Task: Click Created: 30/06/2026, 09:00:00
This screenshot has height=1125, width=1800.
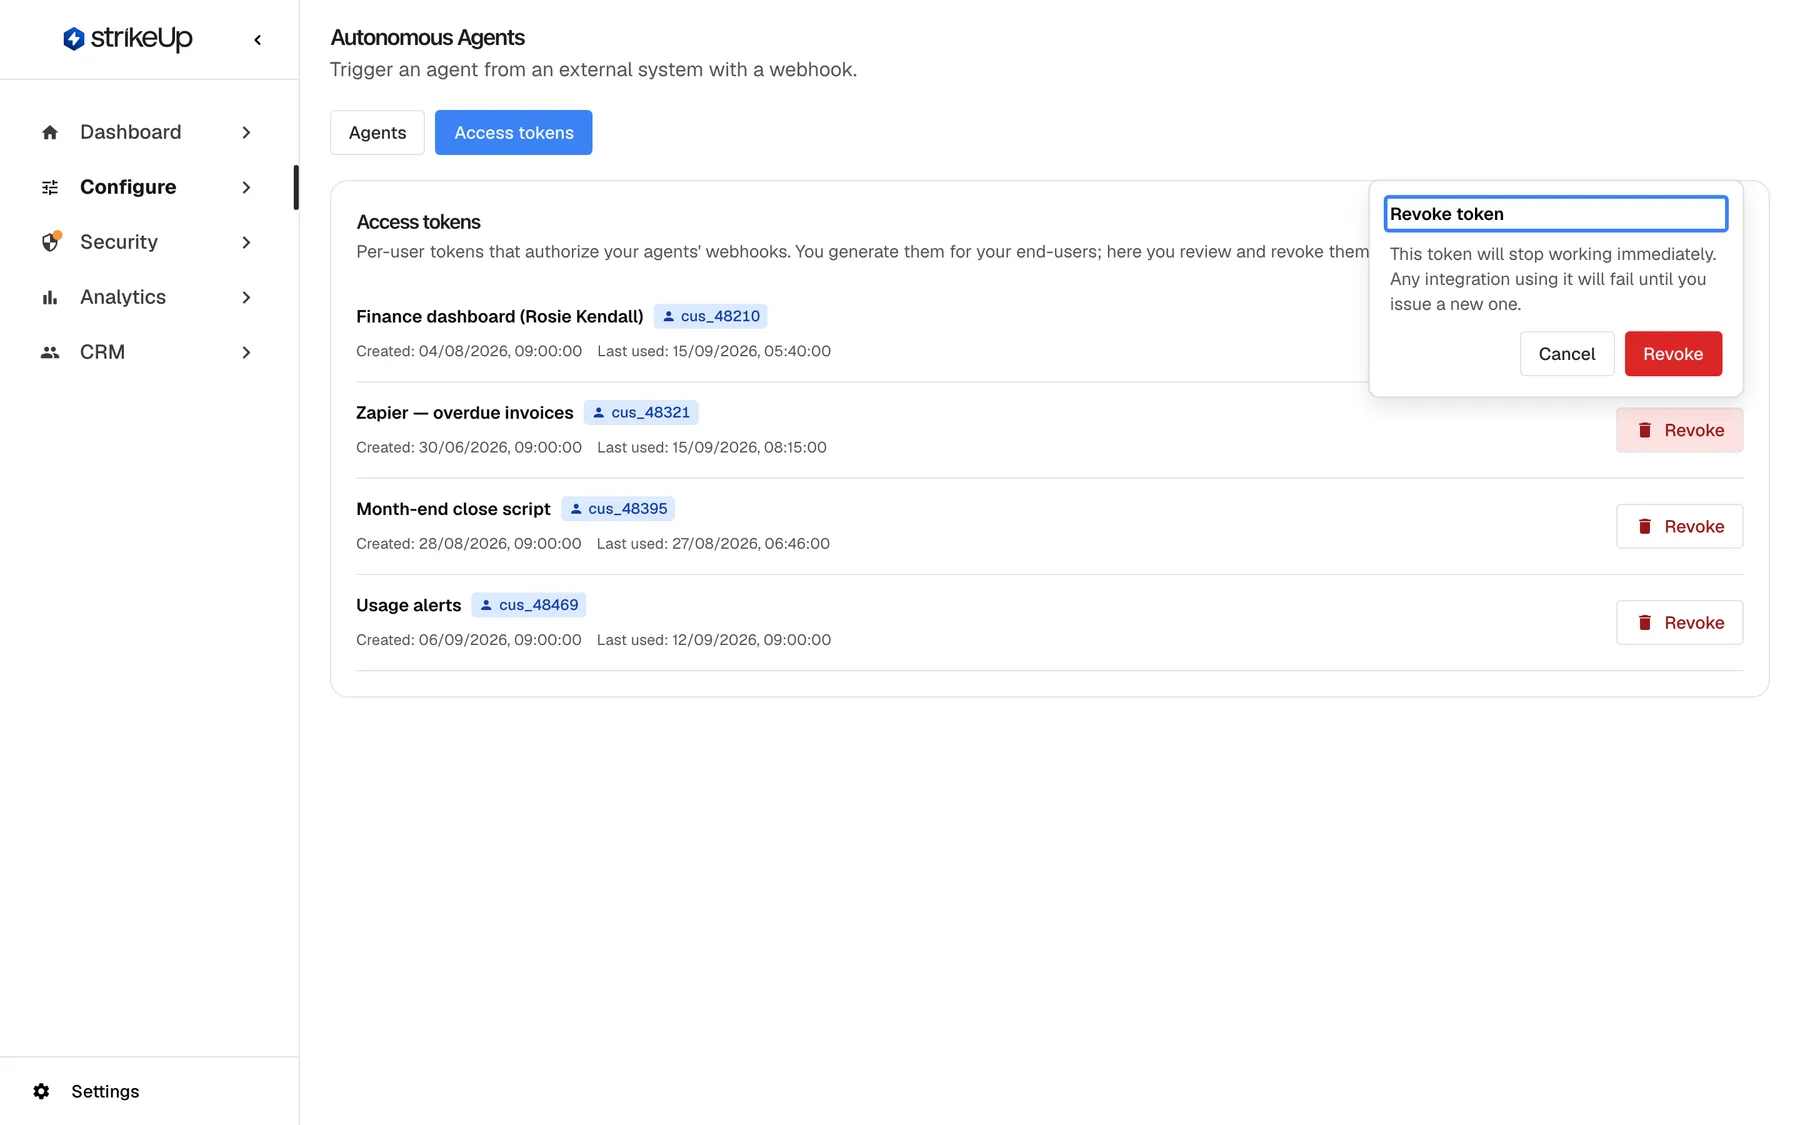Action: [x=469, y=447]
